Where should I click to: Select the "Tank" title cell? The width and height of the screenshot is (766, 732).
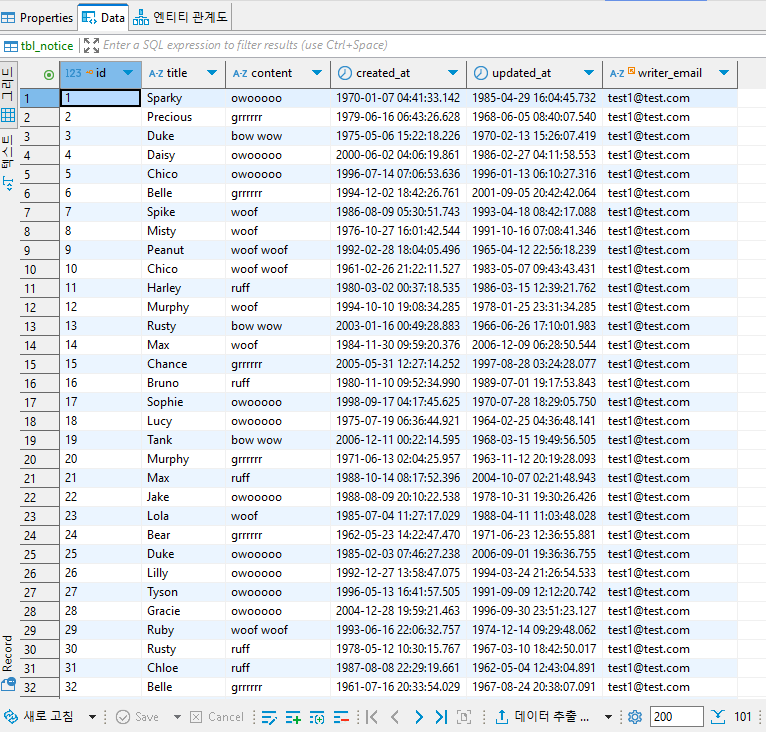point(184,440)
